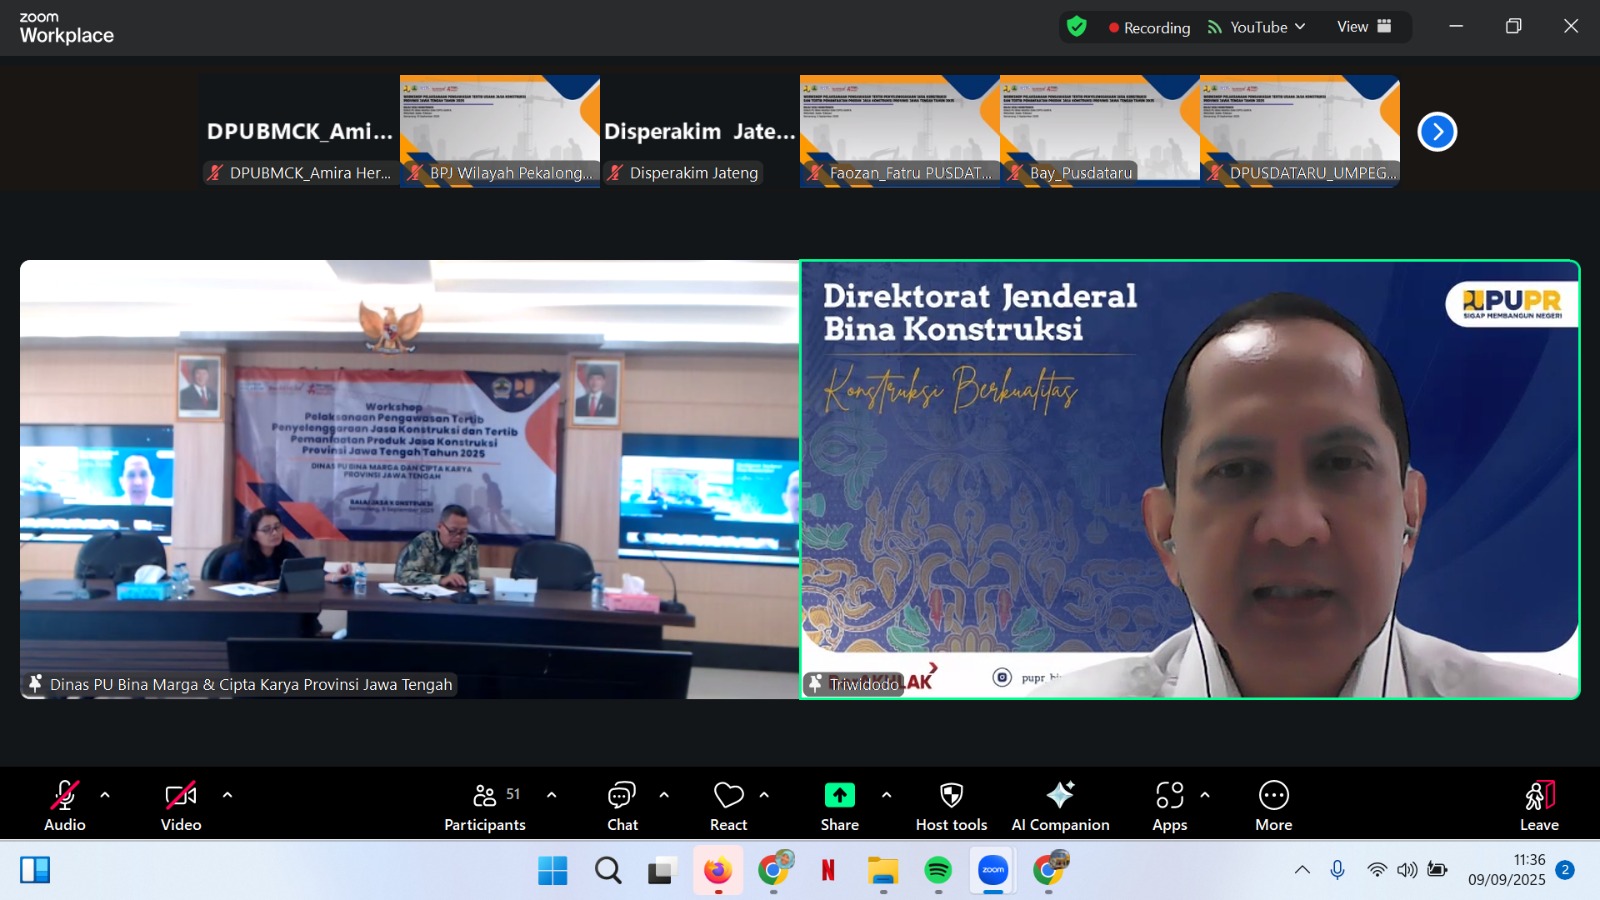Open the YouTube livestream dropdown
Viewport: 1600px width, 900px height.
[1257, 27]
